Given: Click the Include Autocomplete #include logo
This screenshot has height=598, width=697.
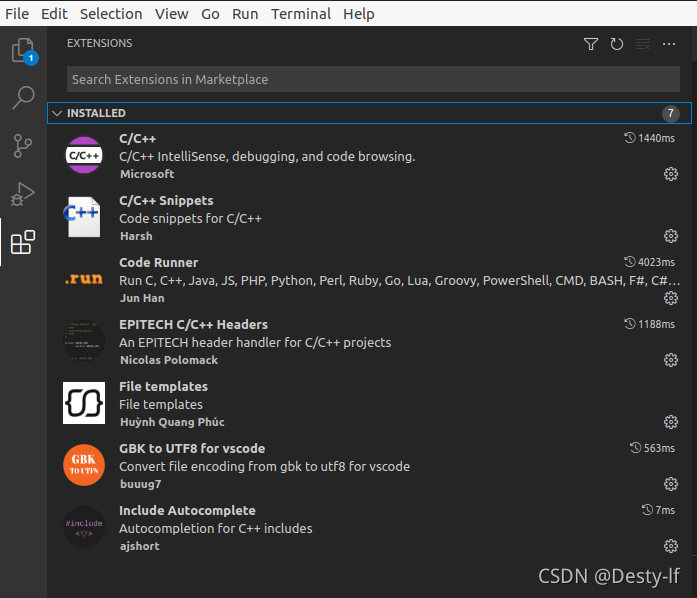Looking at the screenshot, I should tap(84, 527).
